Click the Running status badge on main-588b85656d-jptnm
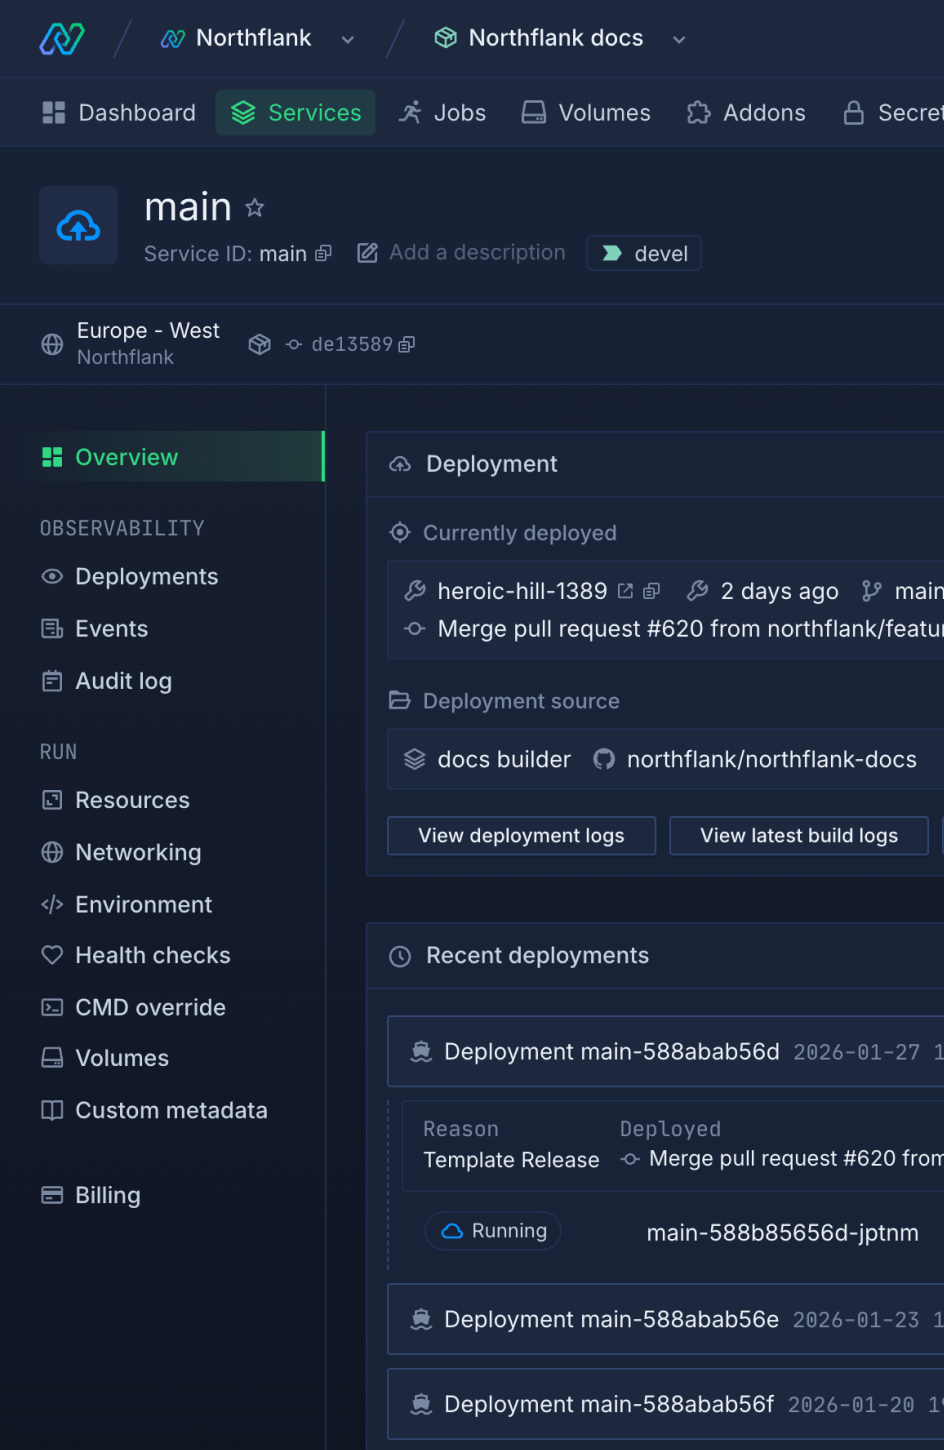Viewport: 944px width, 1450px height. [493, 1231]
